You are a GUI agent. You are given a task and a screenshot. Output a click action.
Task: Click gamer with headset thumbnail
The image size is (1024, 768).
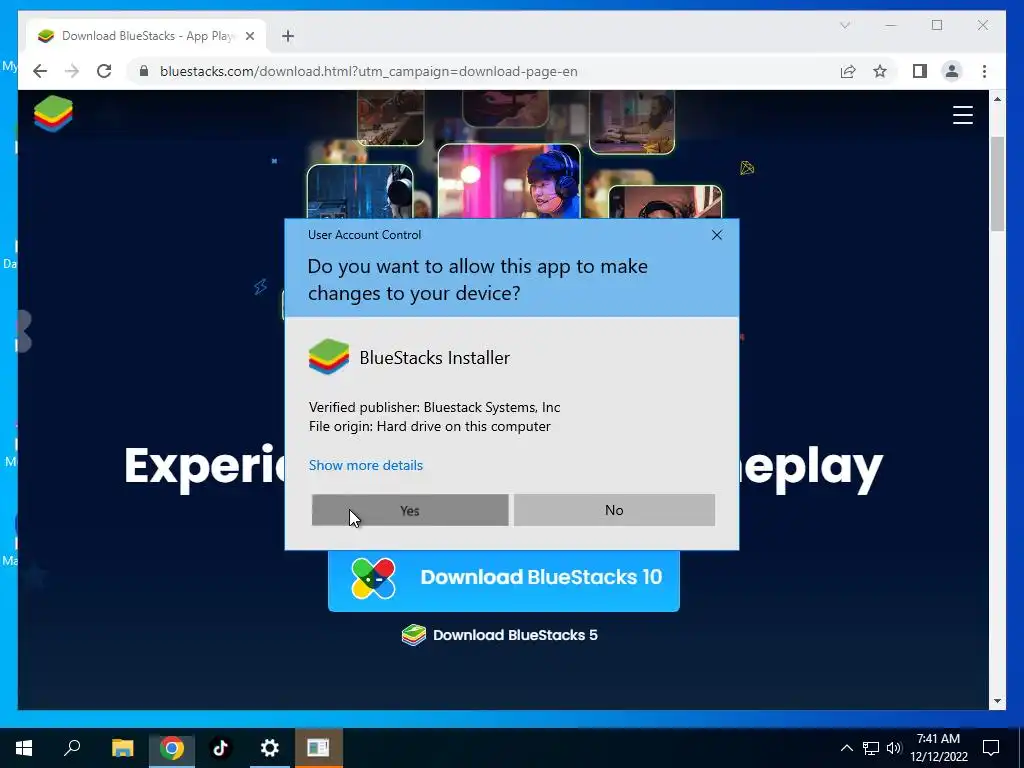(x=509, y=182)
